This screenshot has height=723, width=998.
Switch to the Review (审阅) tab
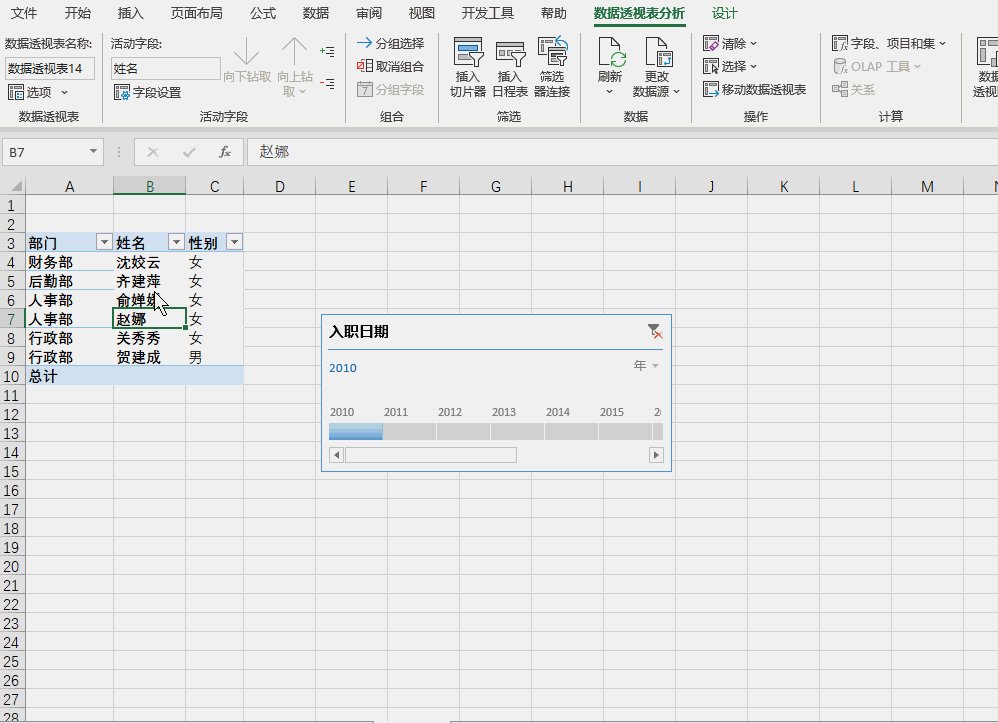(x=369, y=13)
